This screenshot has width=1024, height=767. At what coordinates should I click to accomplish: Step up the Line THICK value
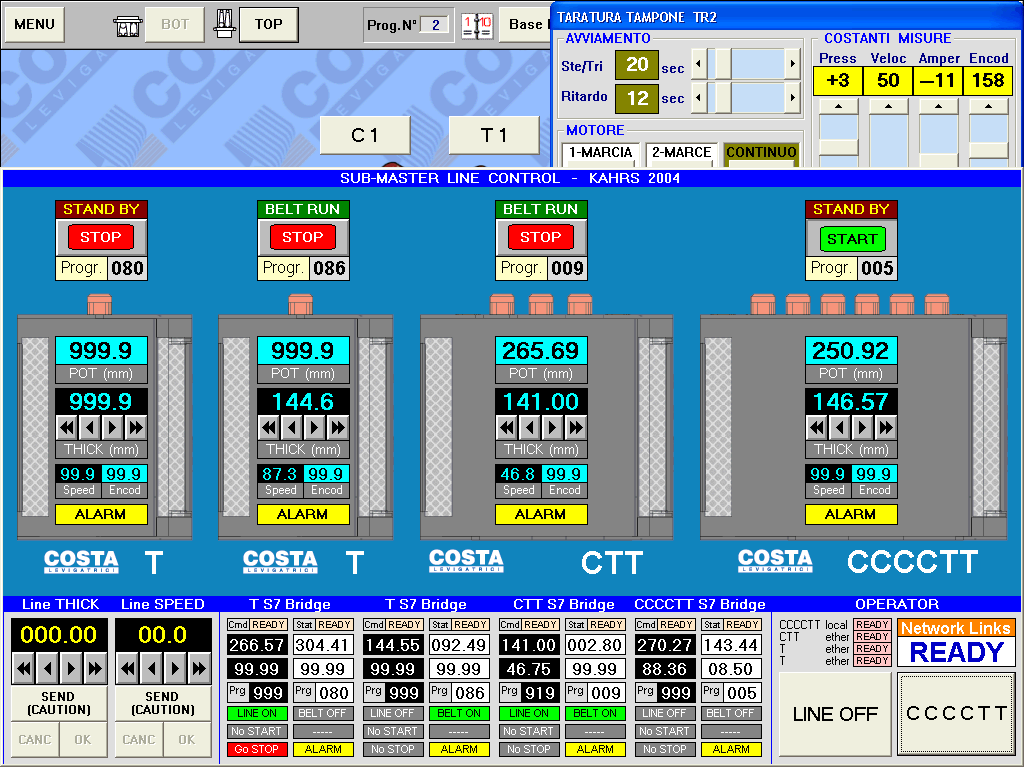71,668
